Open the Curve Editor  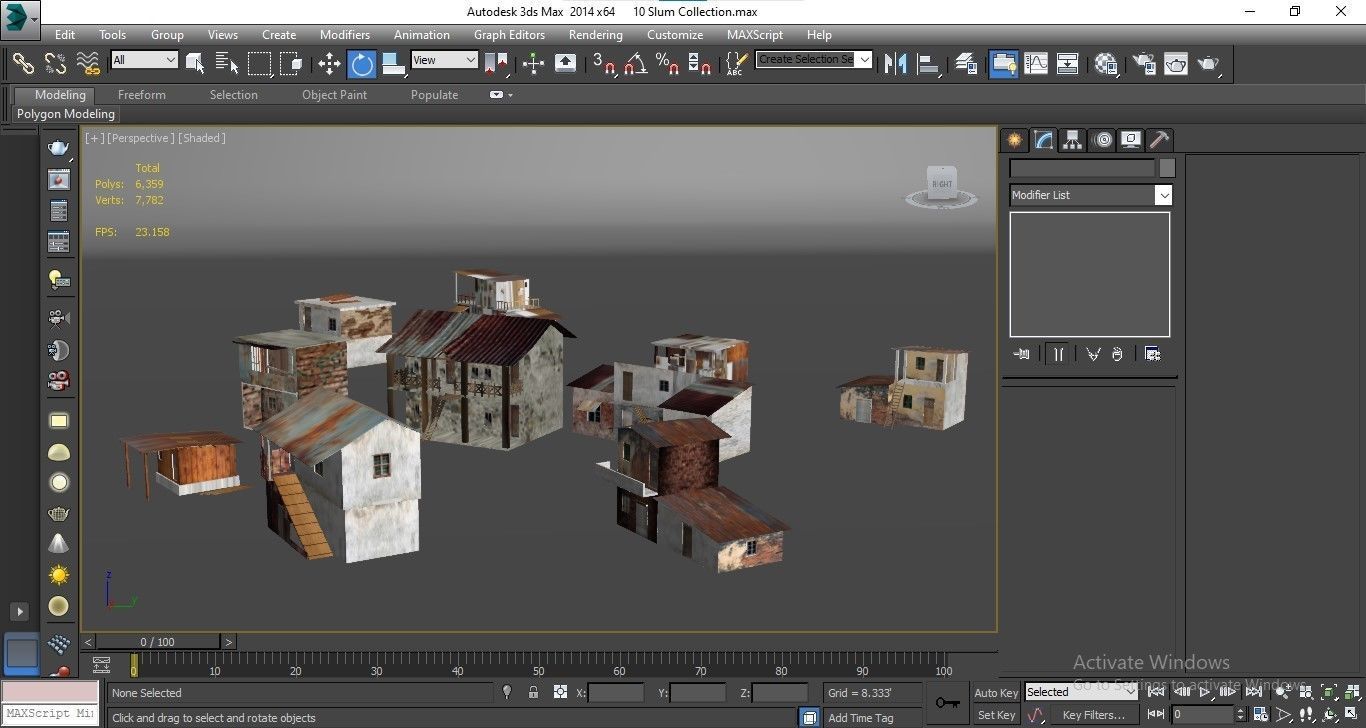(1036, 63)
